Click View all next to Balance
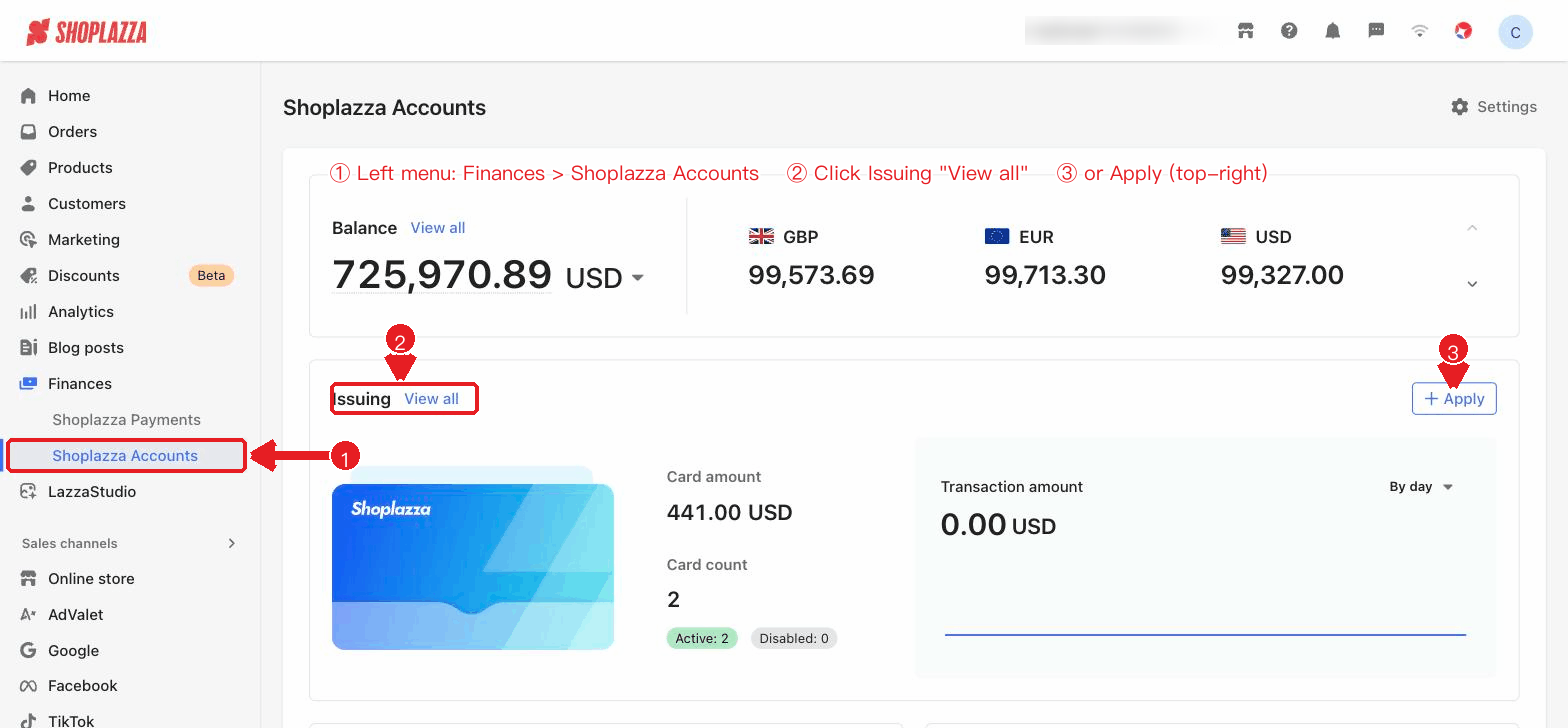Screen dimensions: 1568x728 click(438, 228)
